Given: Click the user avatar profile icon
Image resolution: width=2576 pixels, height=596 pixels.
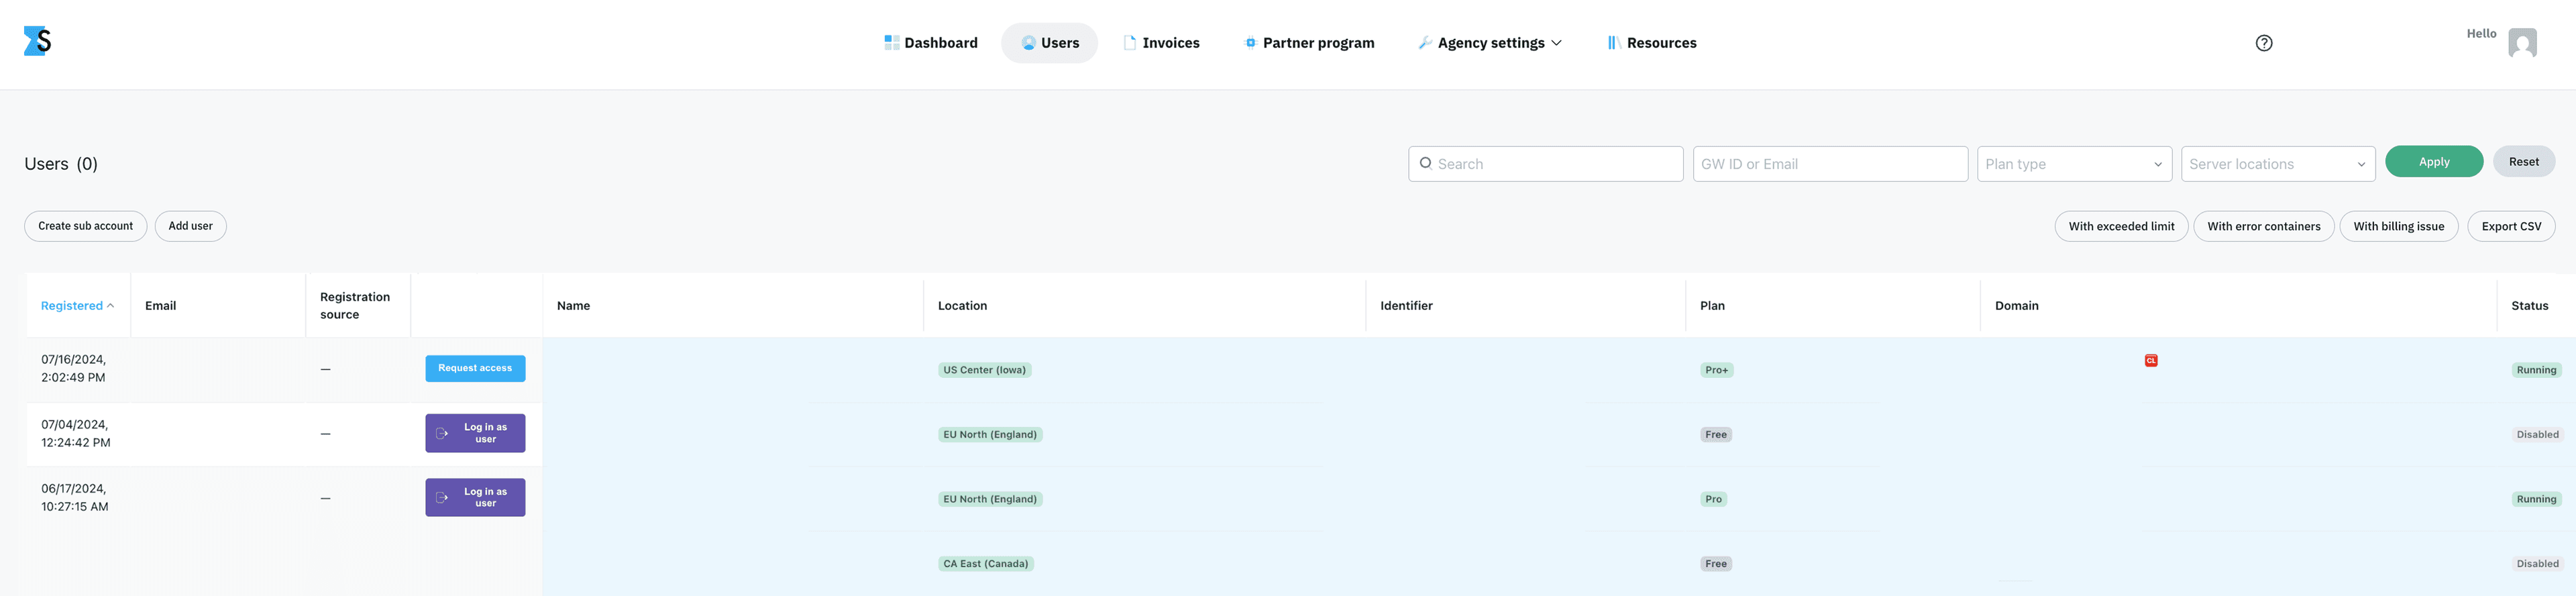Looking at the screenshot, I should pos(2521,43).
